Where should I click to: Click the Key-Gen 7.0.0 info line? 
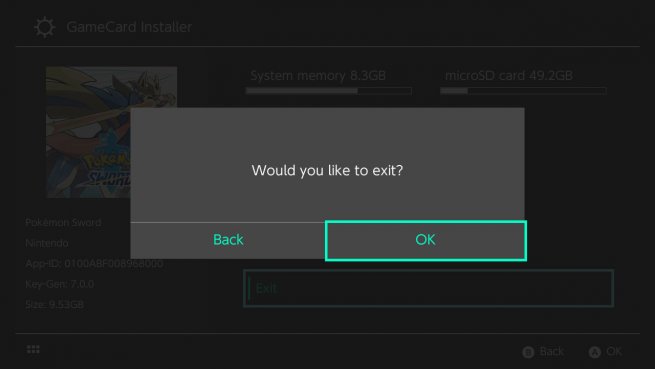tap(60, 284)
